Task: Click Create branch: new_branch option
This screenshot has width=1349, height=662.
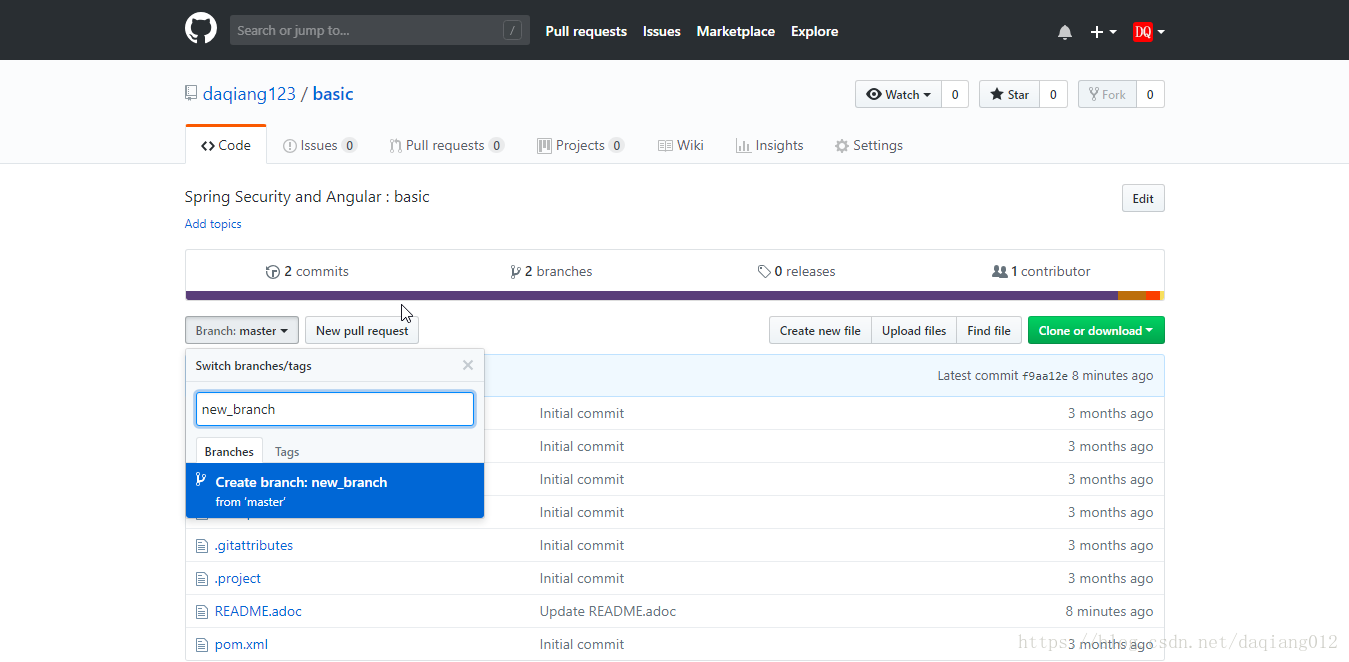Action: [x=335, y=490]
